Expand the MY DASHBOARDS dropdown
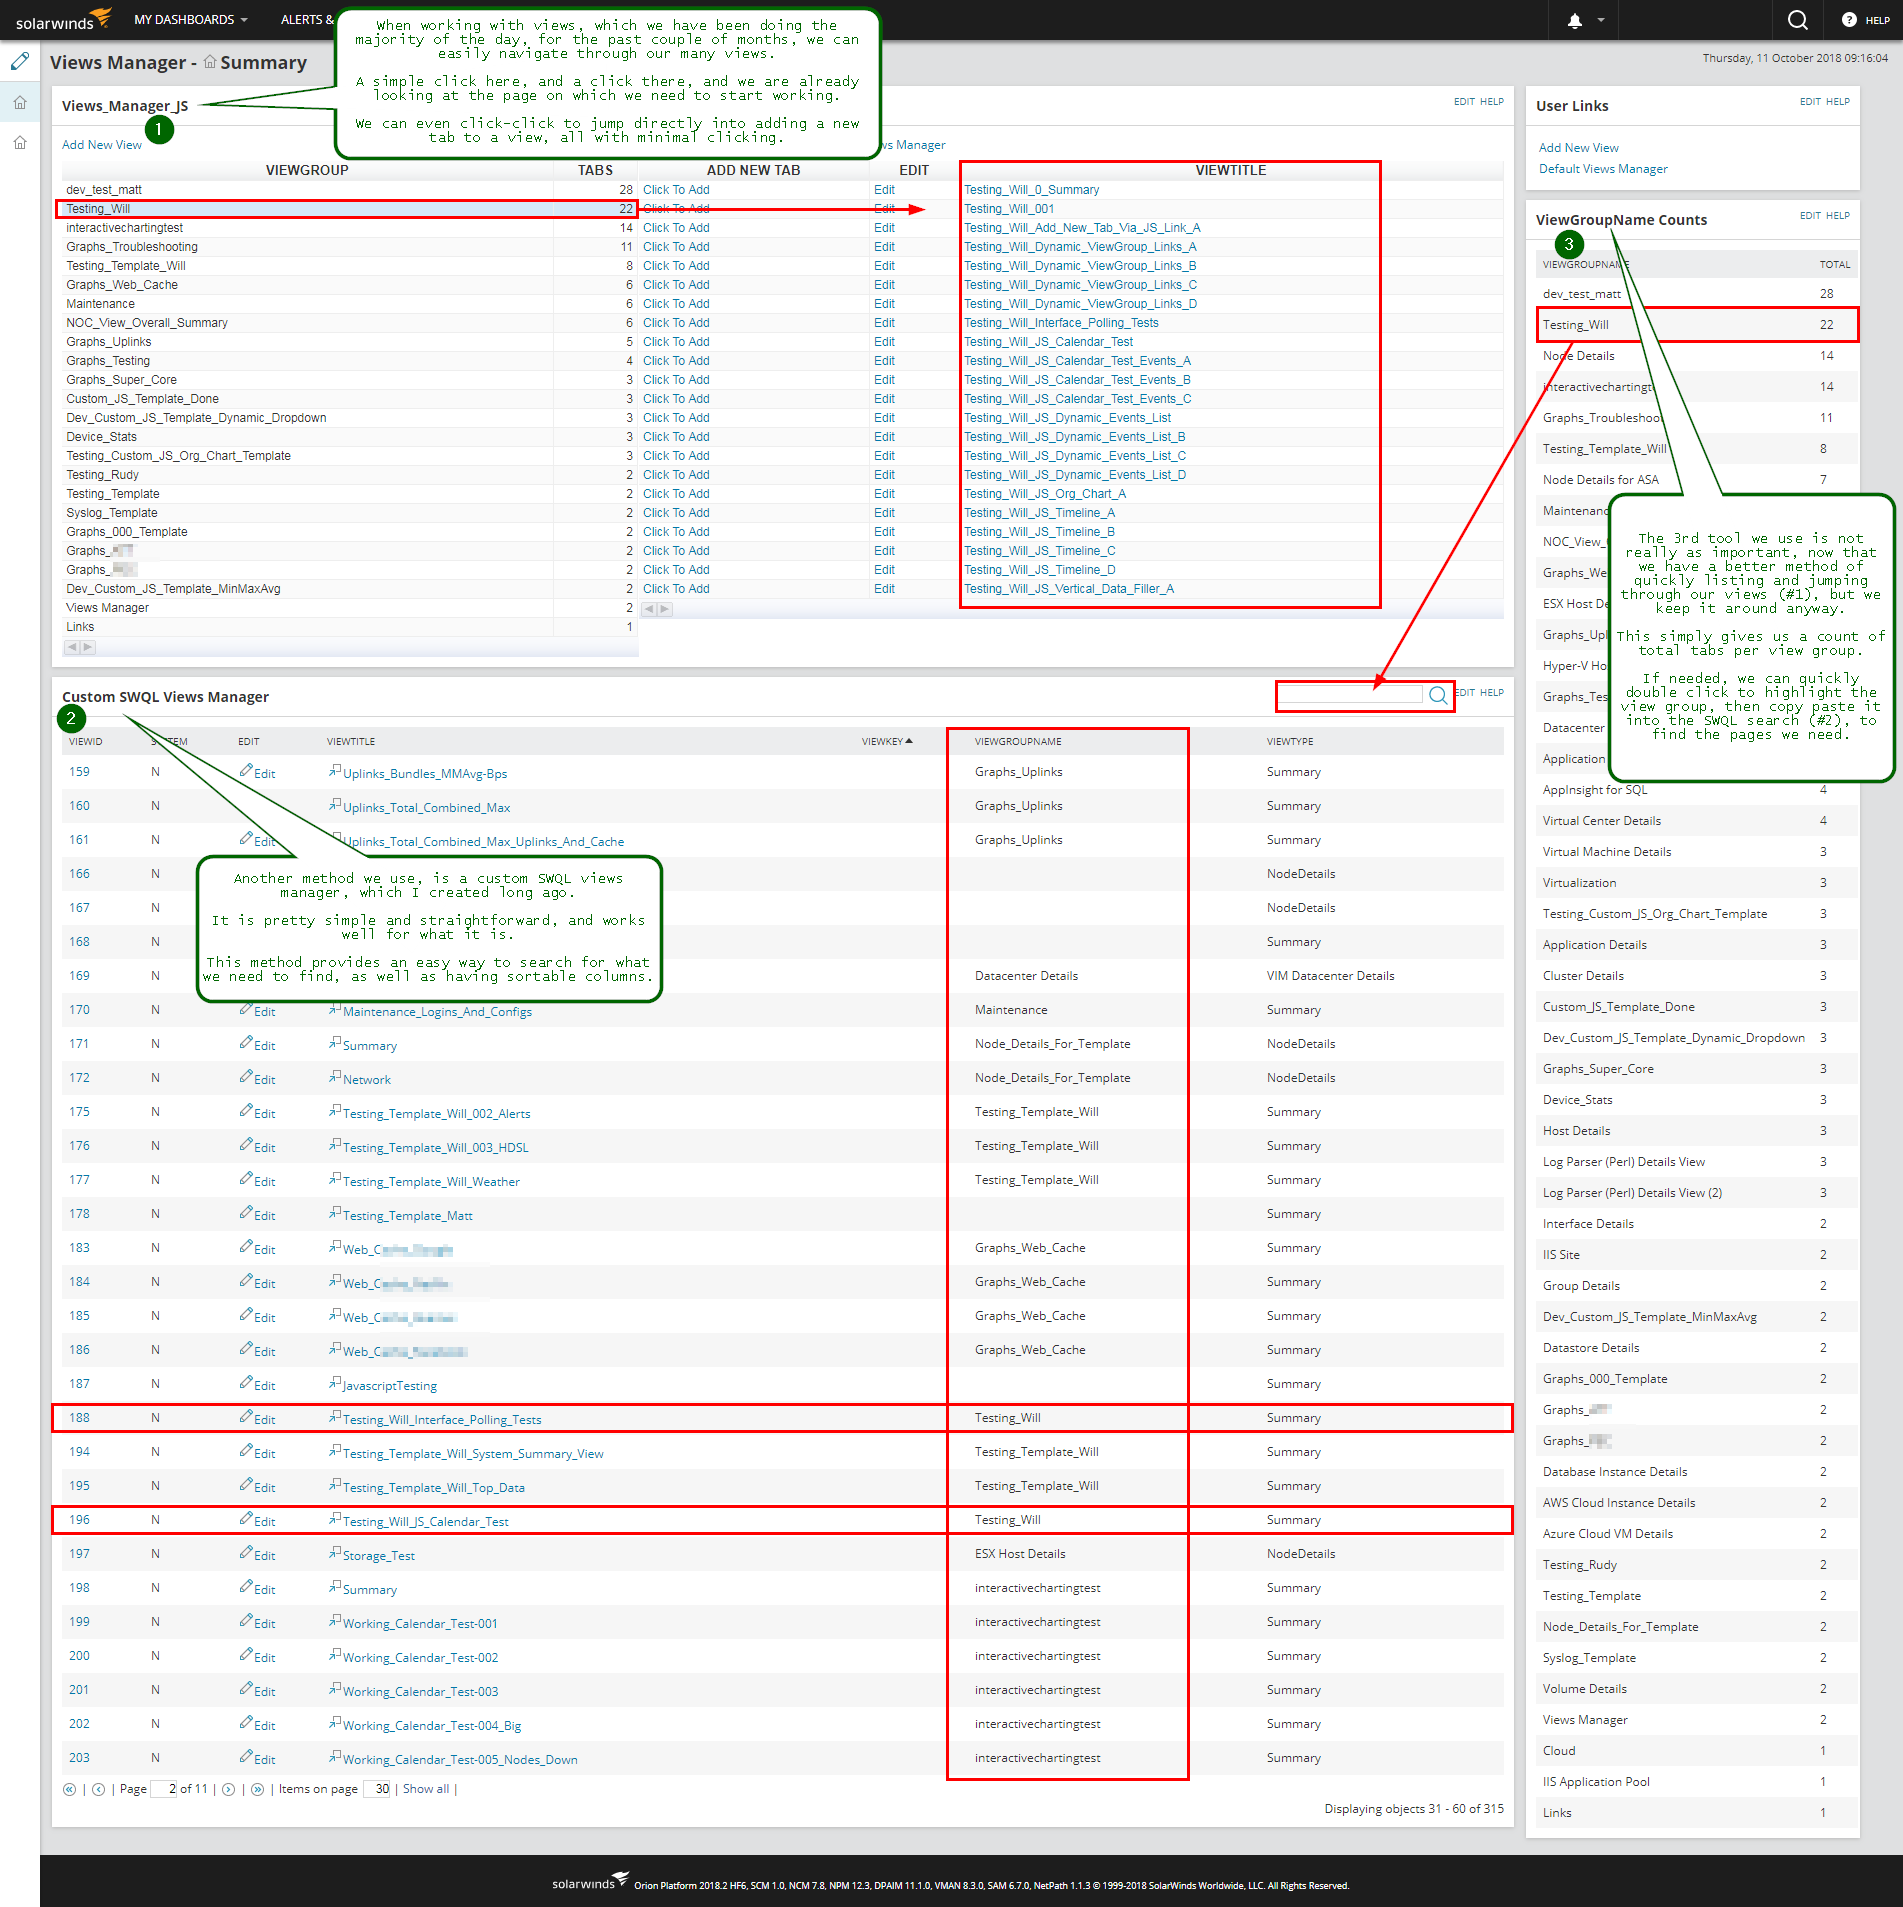The height and width of the screenshot is (1907, 1903). click(191, 20)
